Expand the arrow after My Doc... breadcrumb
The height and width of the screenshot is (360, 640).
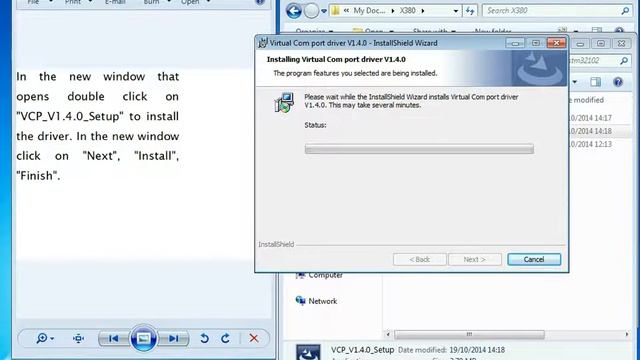[393, 11]
